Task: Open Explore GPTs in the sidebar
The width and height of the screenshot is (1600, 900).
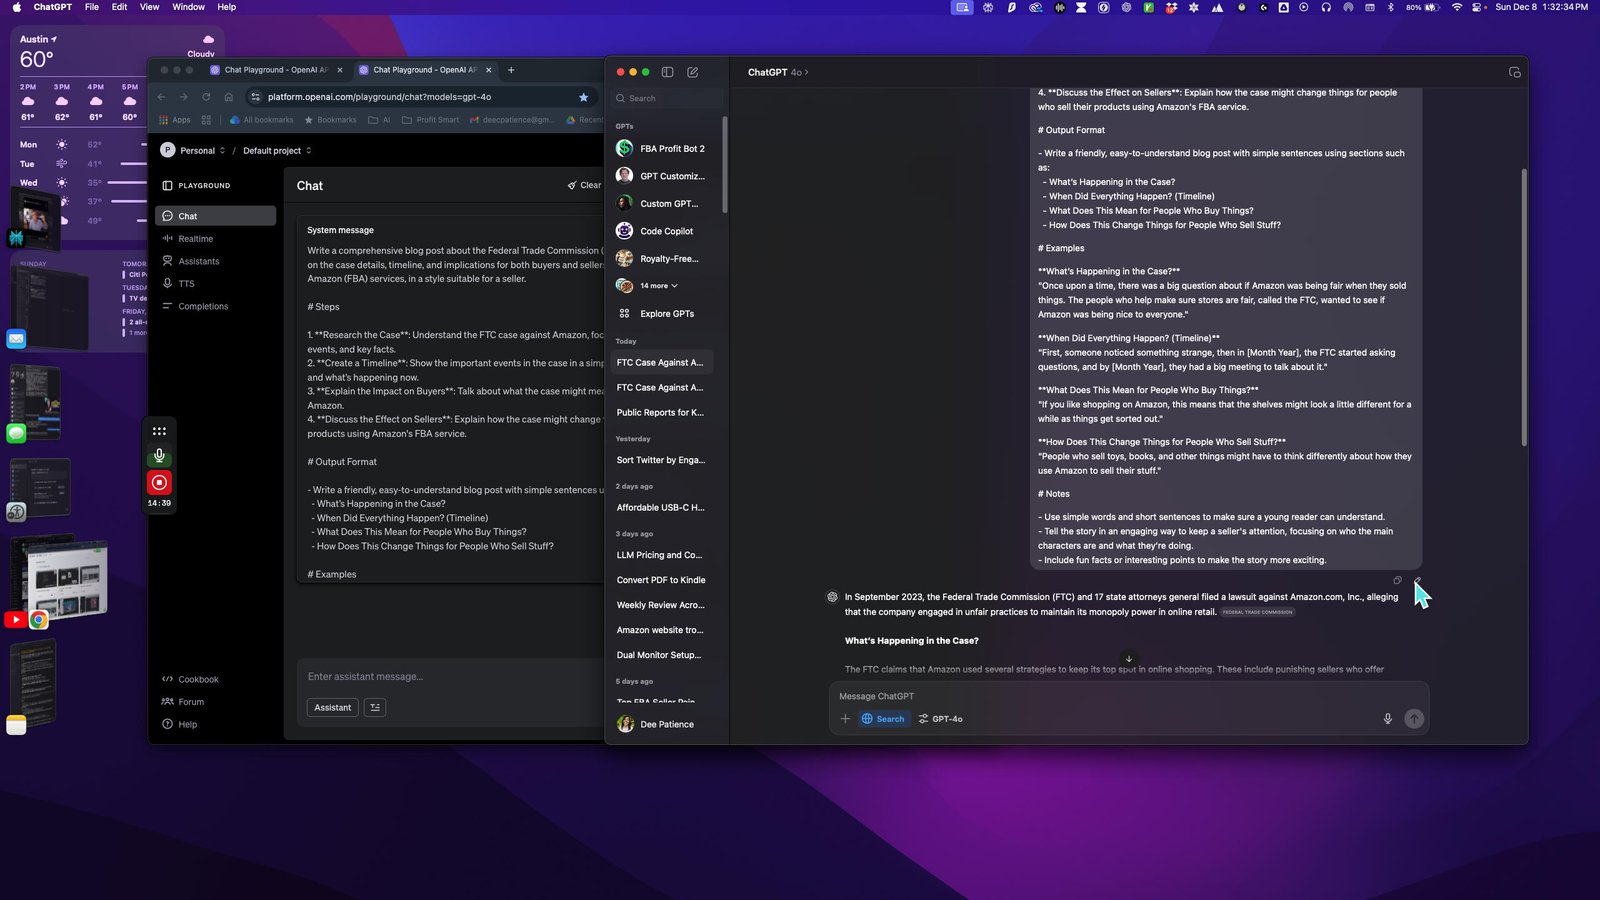Action: click(x=665, y=314)
